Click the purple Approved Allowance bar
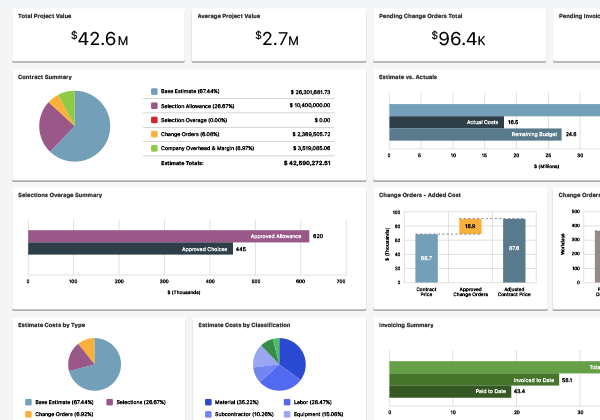The width and height of the screenshot is (600, 420). pos(168,236)
